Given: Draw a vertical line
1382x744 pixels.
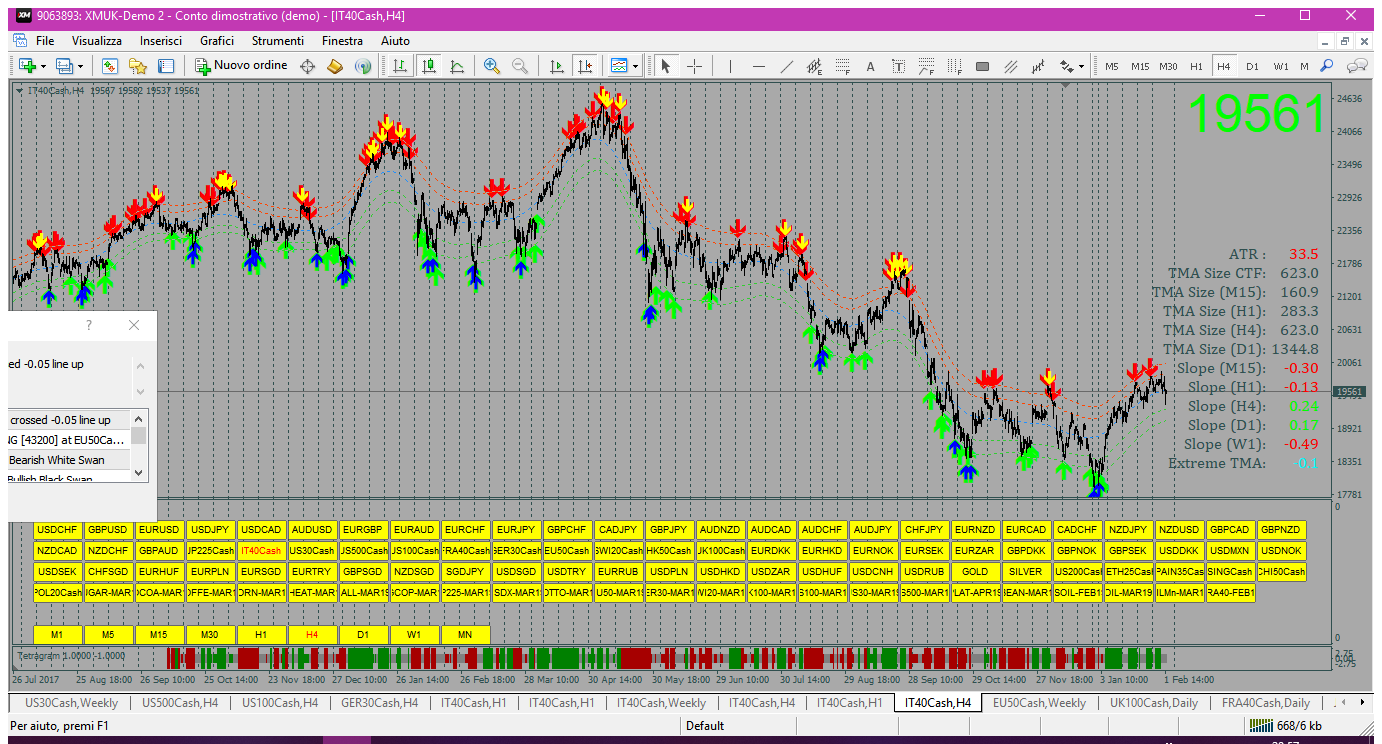Looking at the screenshot, I should pos(731,66).
